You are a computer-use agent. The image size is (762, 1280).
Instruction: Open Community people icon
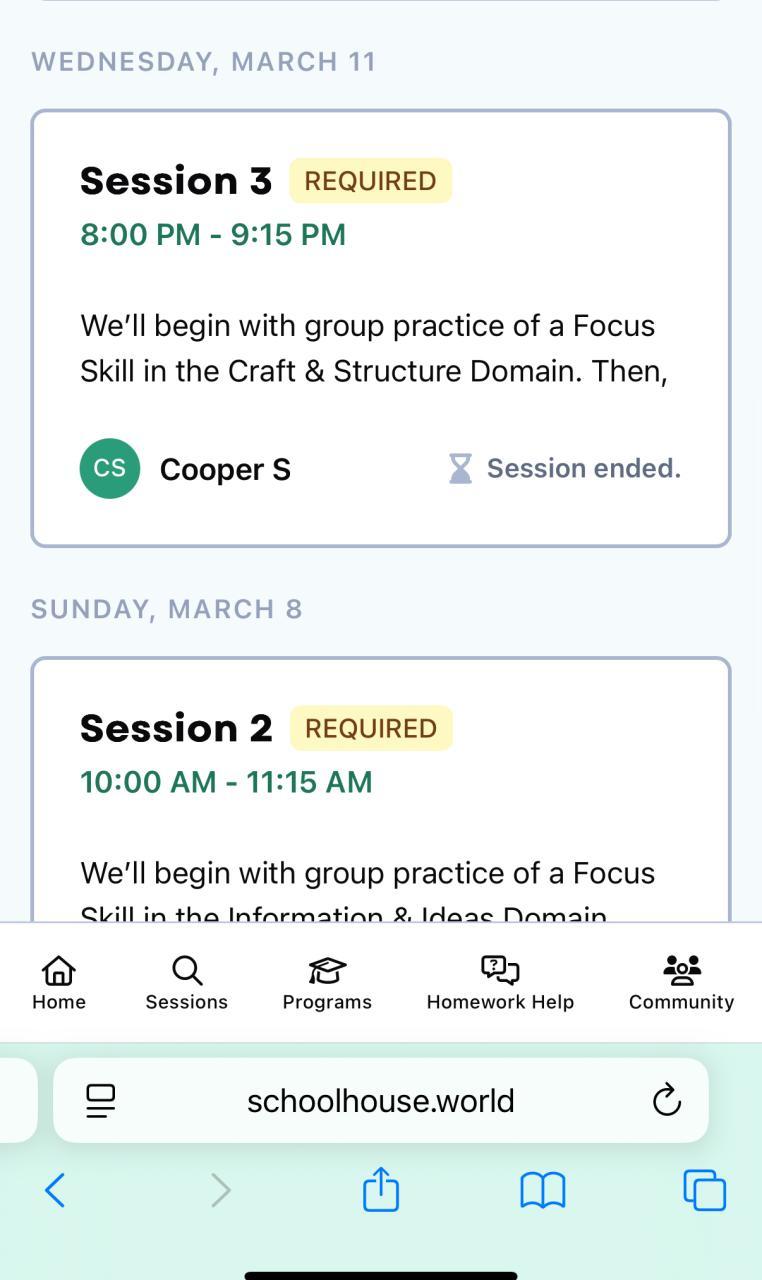682,970
